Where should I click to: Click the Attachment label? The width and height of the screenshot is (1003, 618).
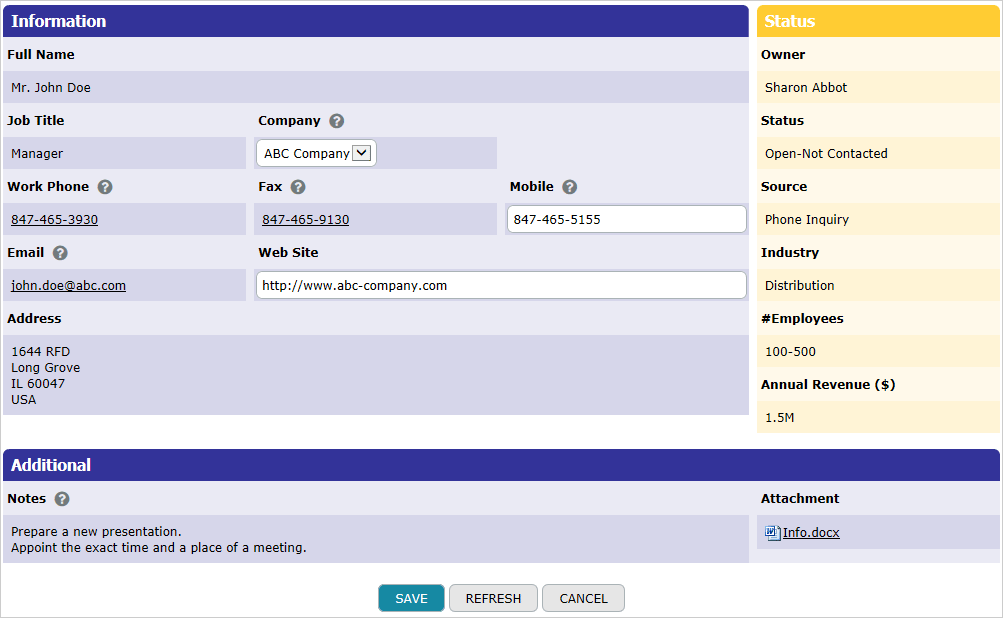pyautogui.click(x=800, y=498)
